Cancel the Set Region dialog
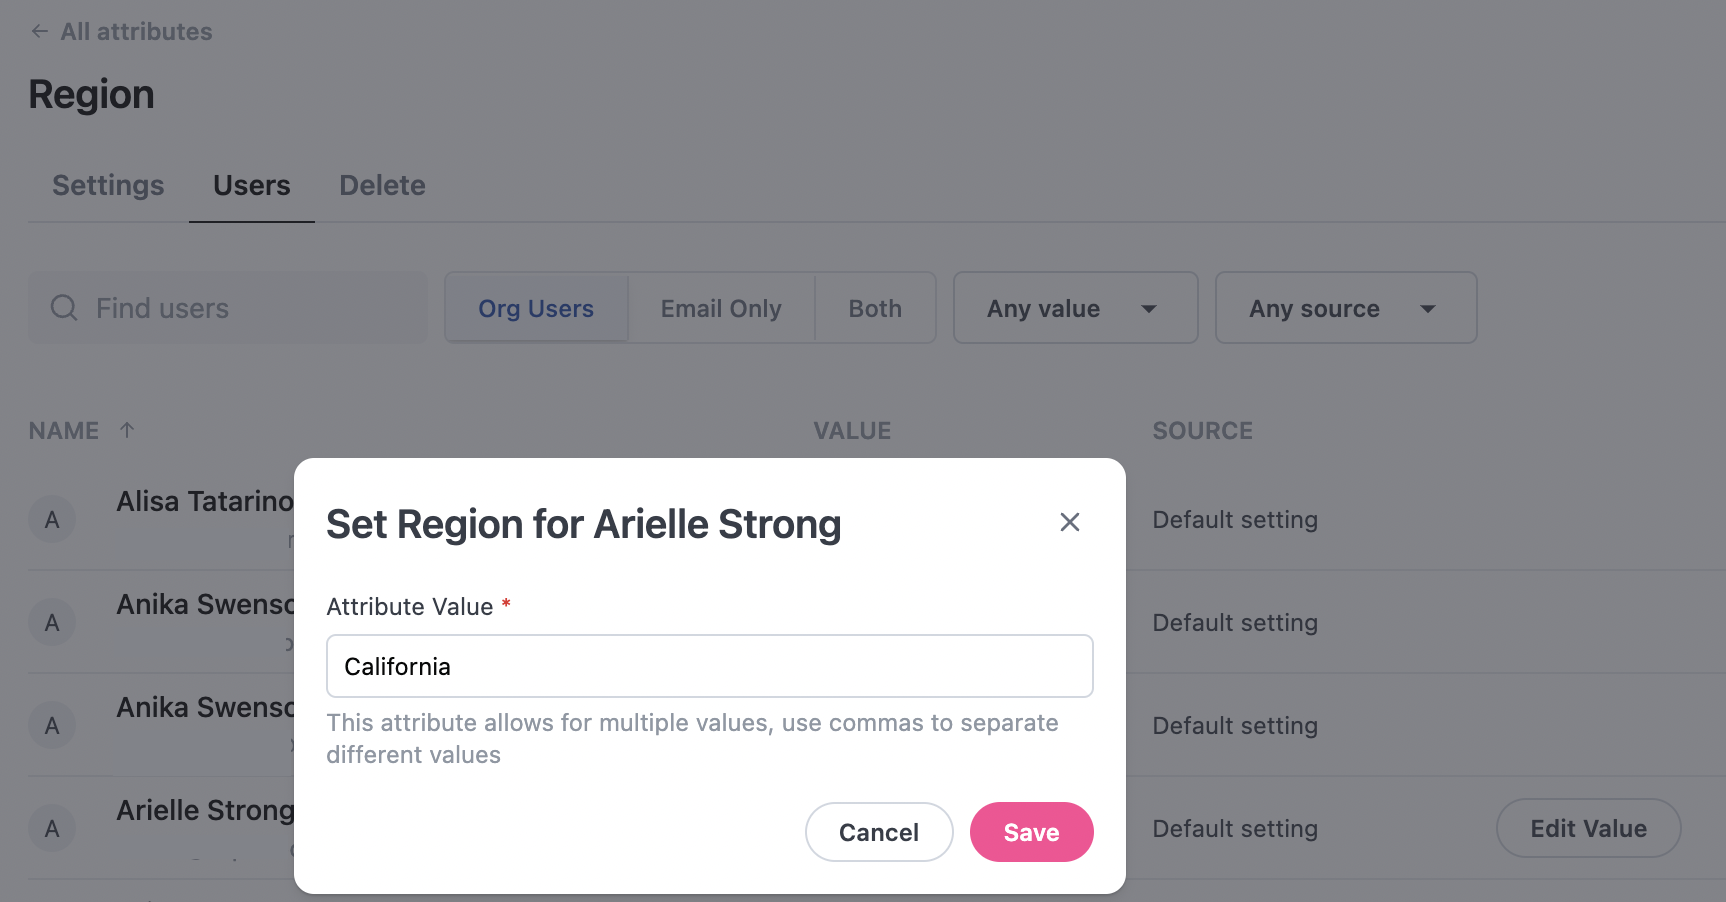 [878, 832]
